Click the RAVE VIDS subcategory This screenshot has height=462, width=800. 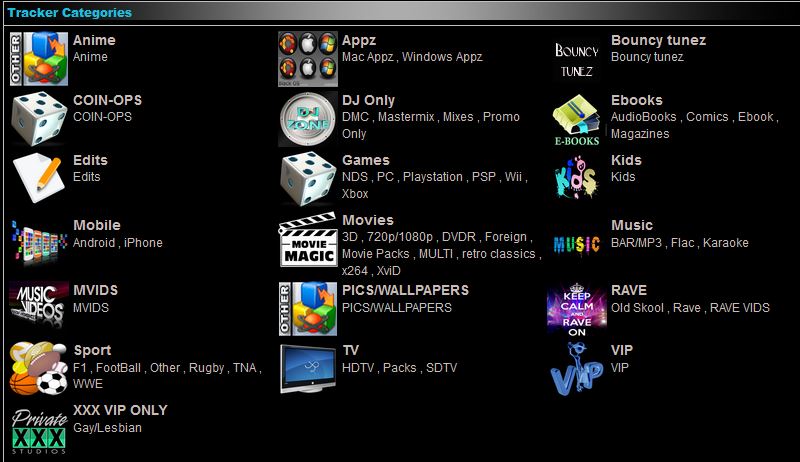(739, 308)
